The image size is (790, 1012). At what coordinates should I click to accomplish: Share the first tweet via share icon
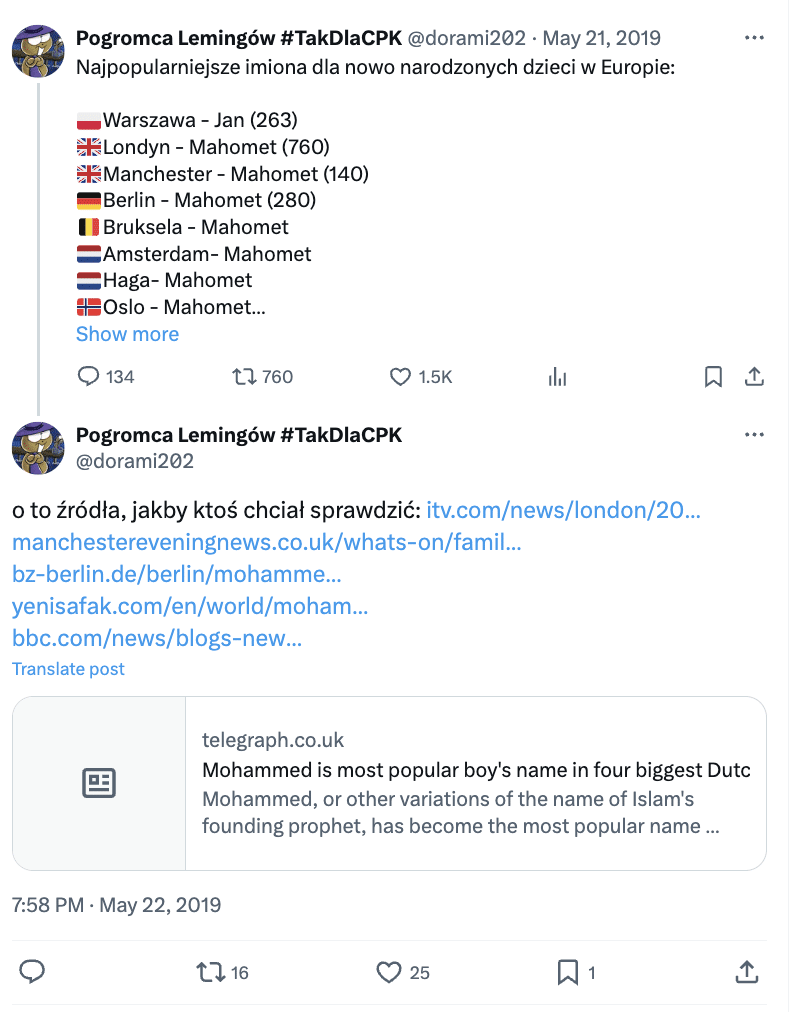point(755,377)
